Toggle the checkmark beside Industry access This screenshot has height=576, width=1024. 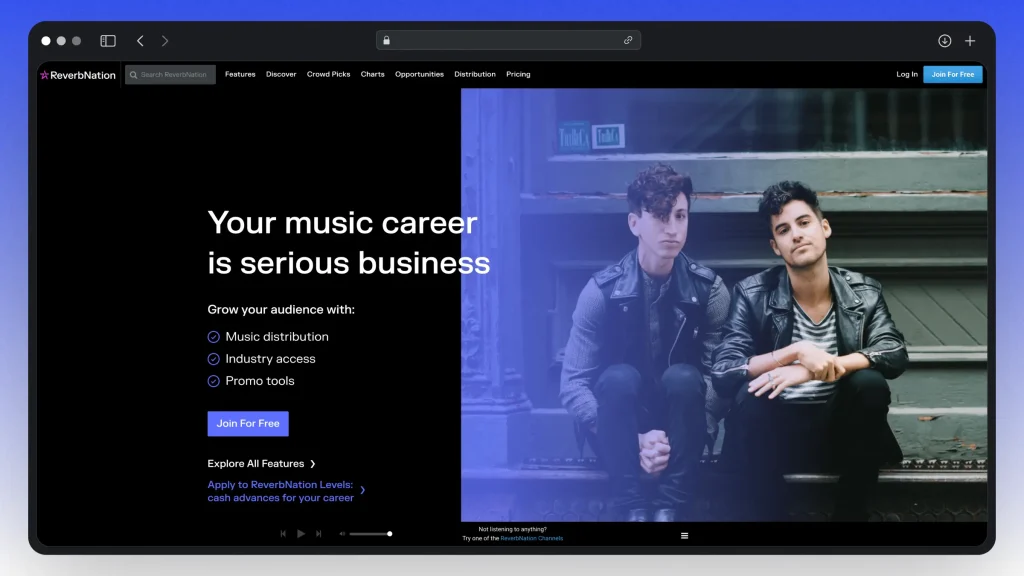point(213,358)
